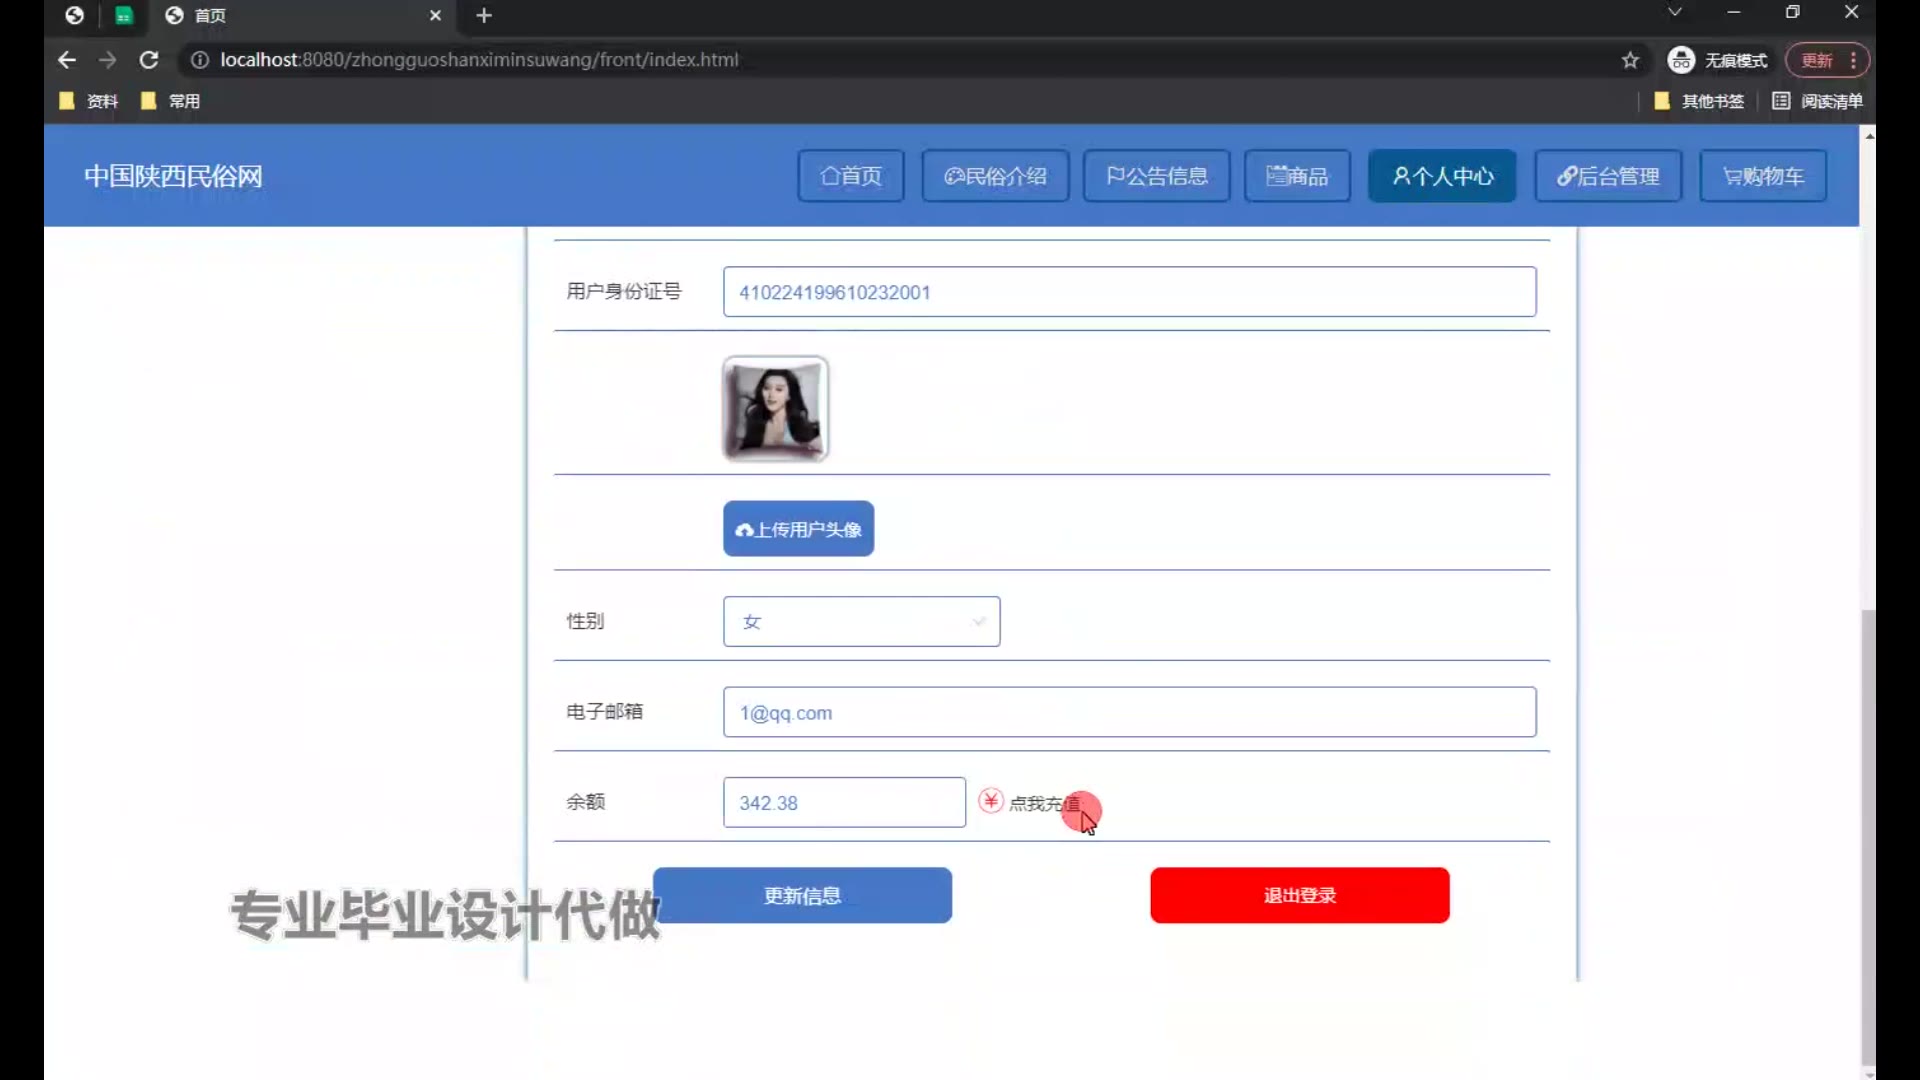Open the 购物车 shopping cart page
Screen dimensions: 1920x1080
[1763, 176]
